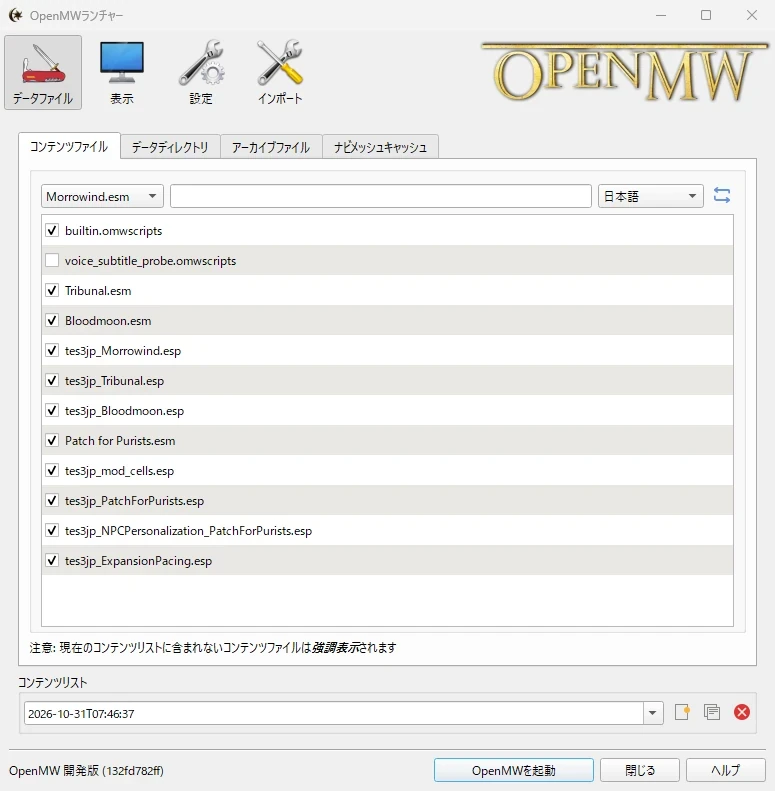Select the tes3jp_Bloodmoon.esp file name
Image resolution: width=775 pixels, height=791 pixels.
click(x=124, y=411)
